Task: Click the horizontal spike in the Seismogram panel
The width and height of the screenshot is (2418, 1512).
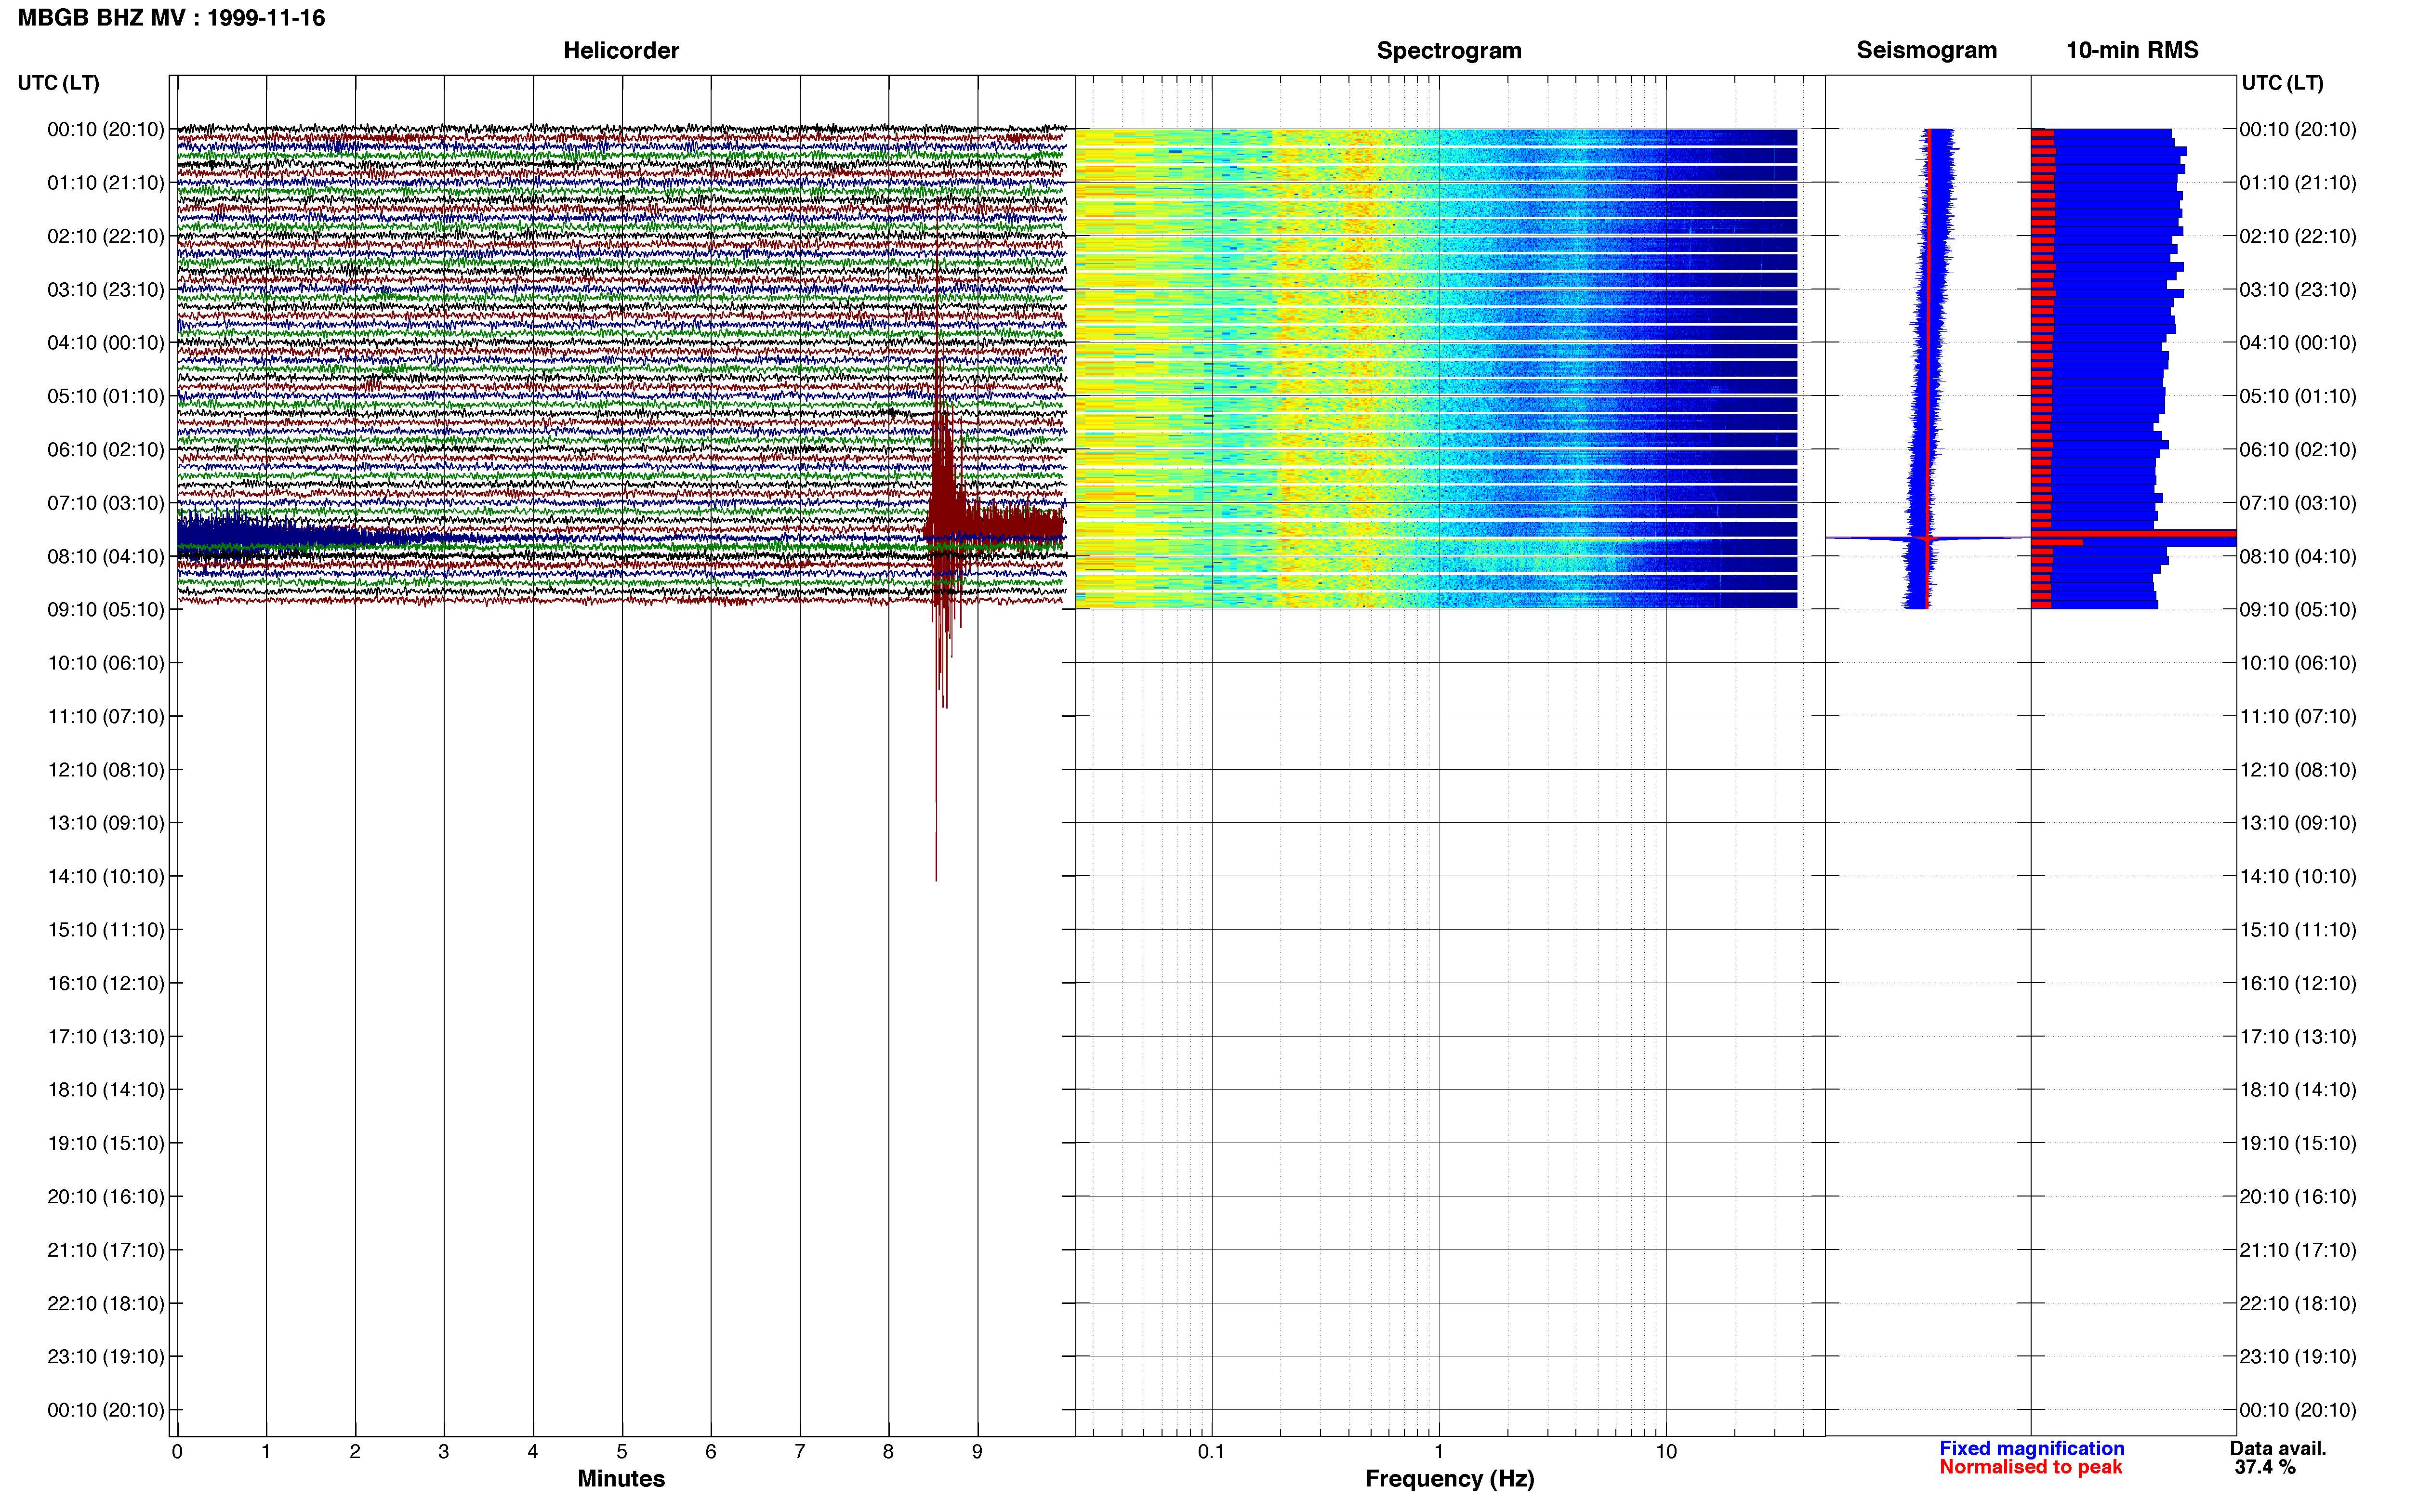Action: click(x=1927, y=538)
